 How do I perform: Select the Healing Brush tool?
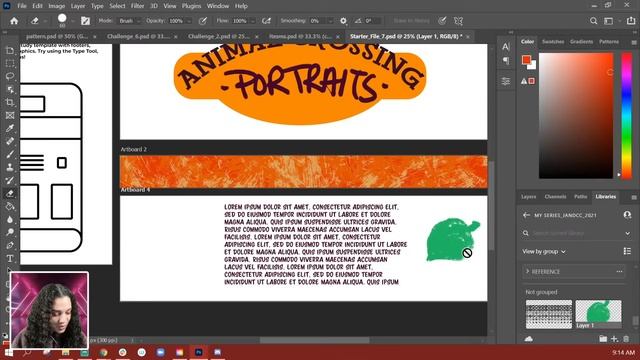10,141
